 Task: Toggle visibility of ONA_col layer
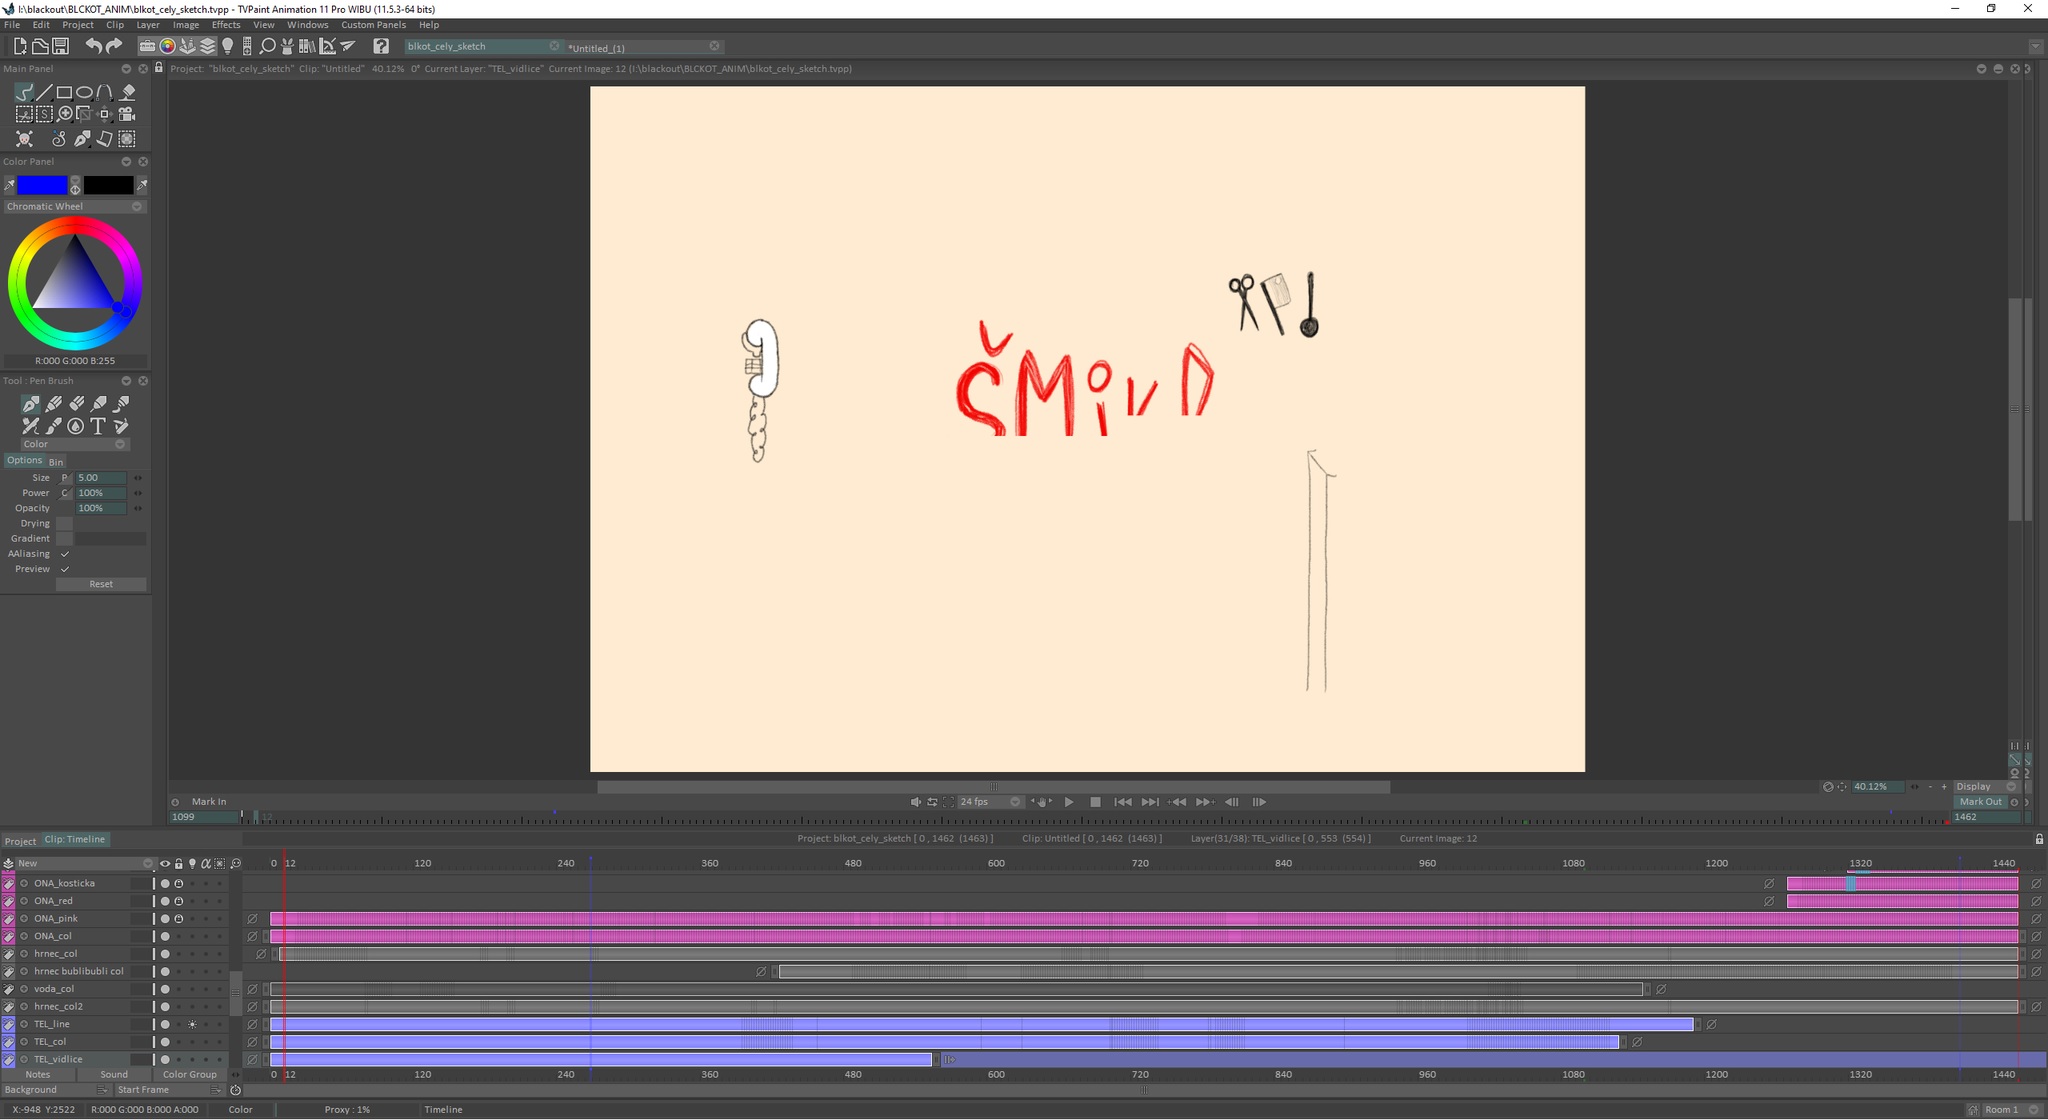coord(165,937)
